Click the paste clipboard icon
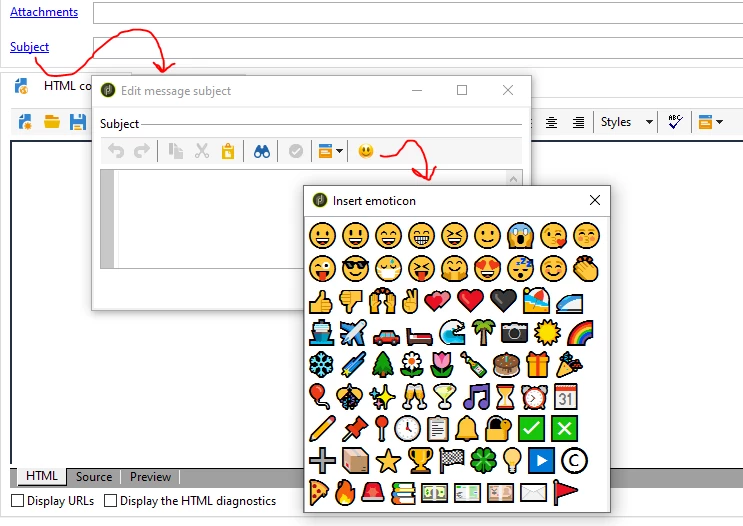 tap(228, 151)
